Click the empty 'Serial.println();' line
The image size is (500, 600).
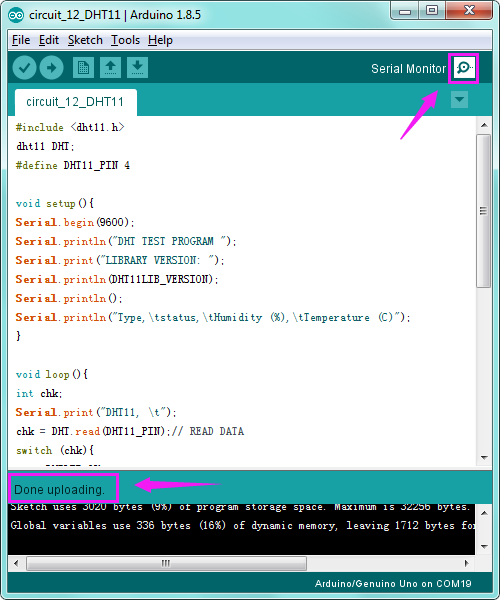69,298
